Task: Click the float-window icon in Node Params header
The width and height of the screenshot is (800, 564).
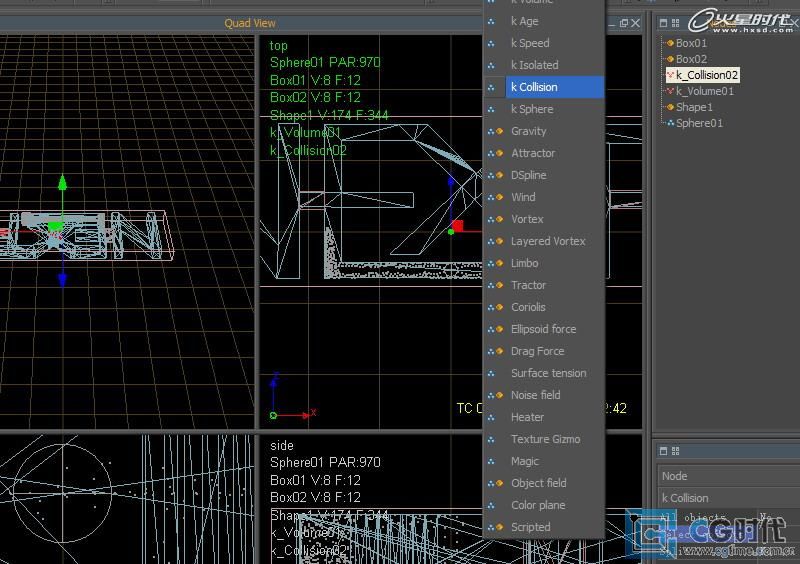Action: point(663,451)
